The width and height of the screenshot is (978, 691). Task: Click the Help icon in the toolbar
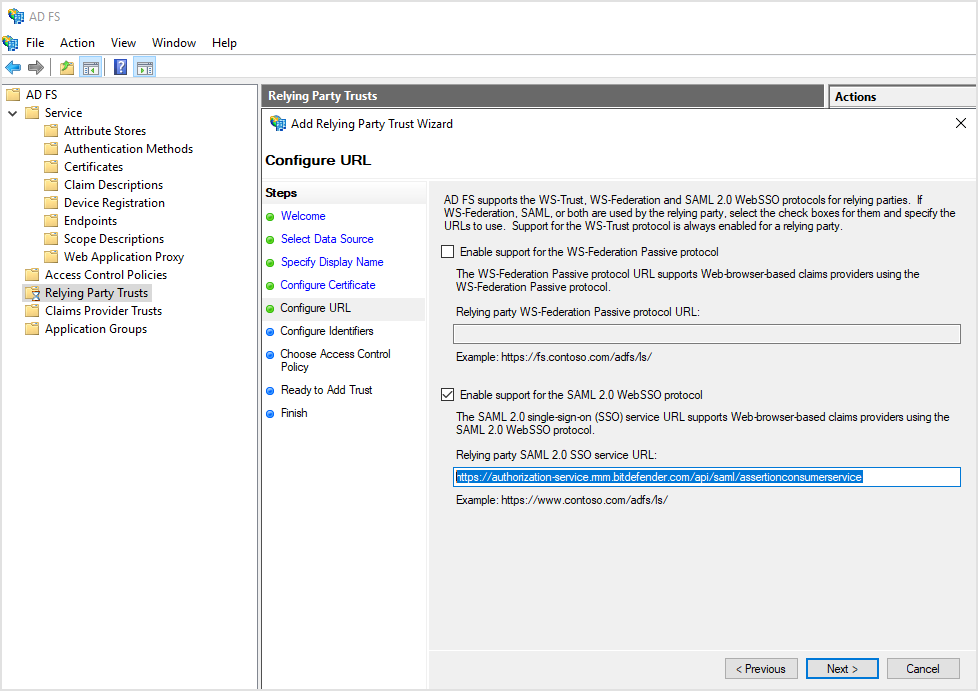[x=119, y=67]
